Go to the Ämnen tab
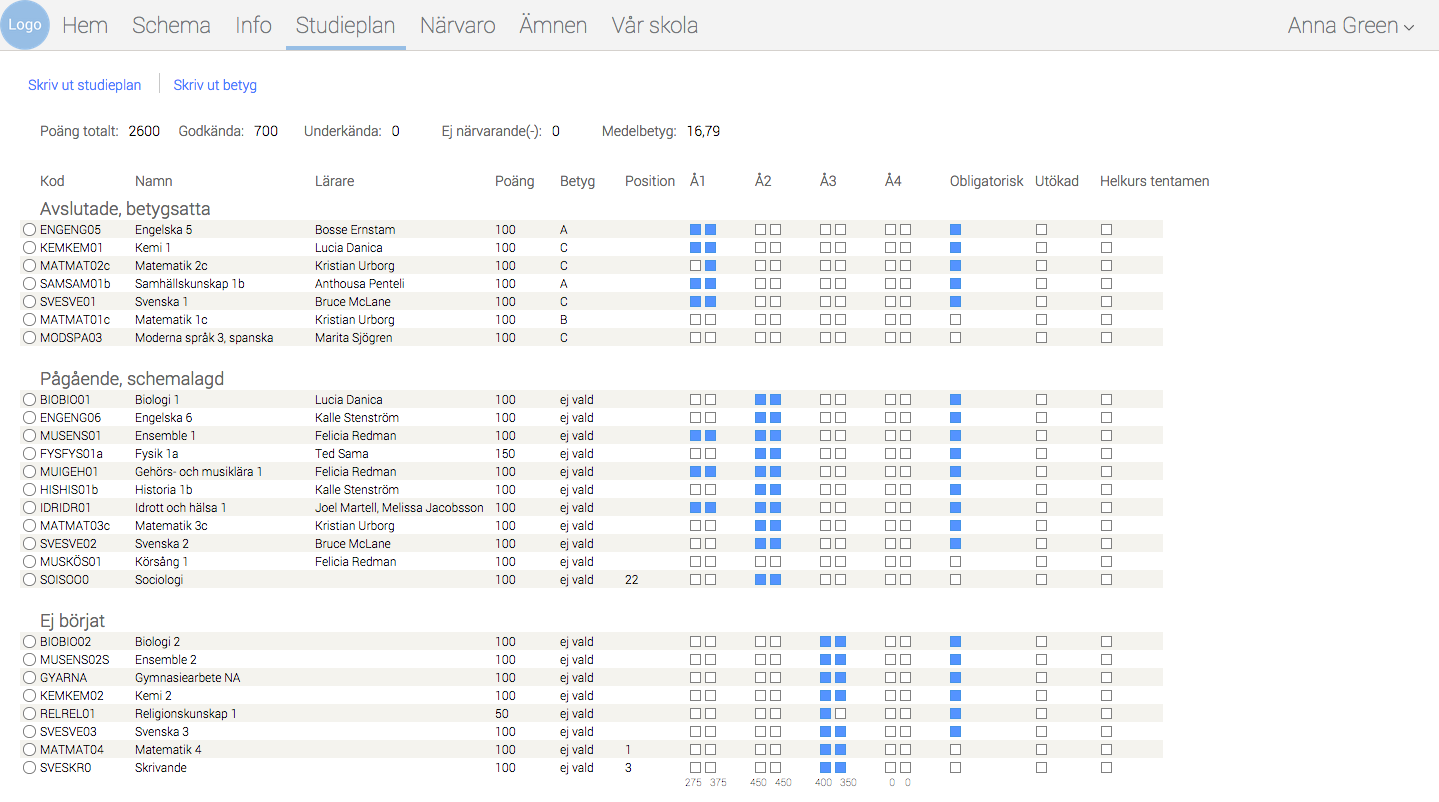The image size is (1439, 802). [x=553, y=26]
